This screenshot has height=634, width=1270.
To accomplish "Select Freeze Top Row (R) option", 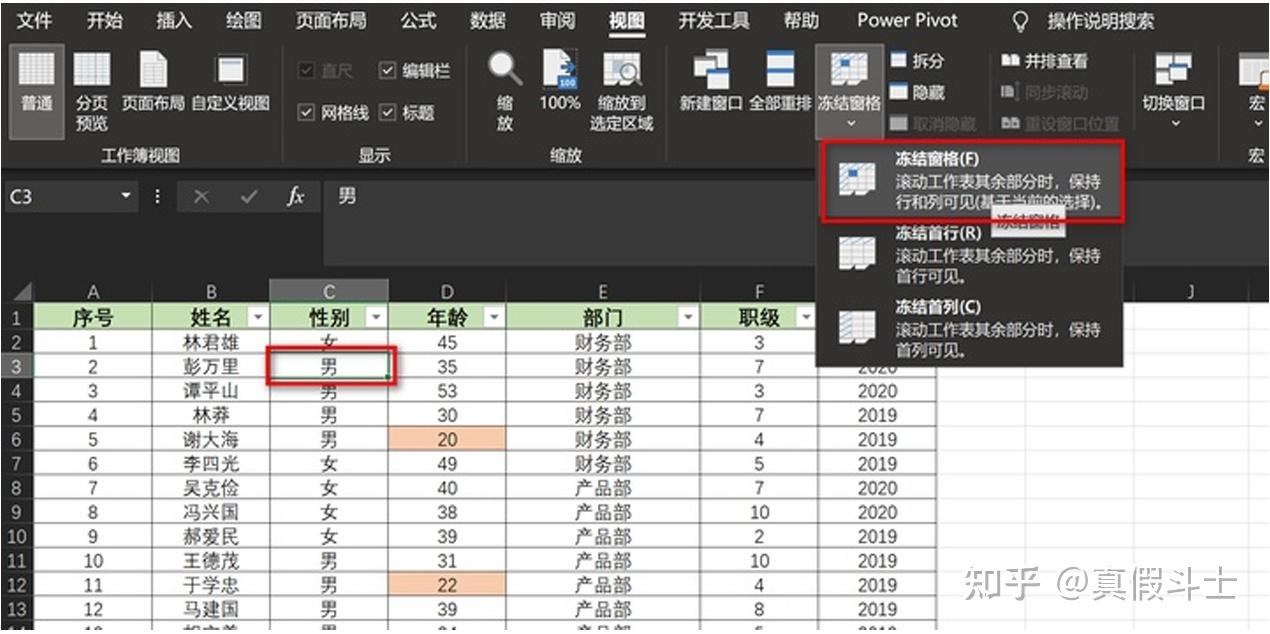I will pyautogui.click(x=969, y=254).
